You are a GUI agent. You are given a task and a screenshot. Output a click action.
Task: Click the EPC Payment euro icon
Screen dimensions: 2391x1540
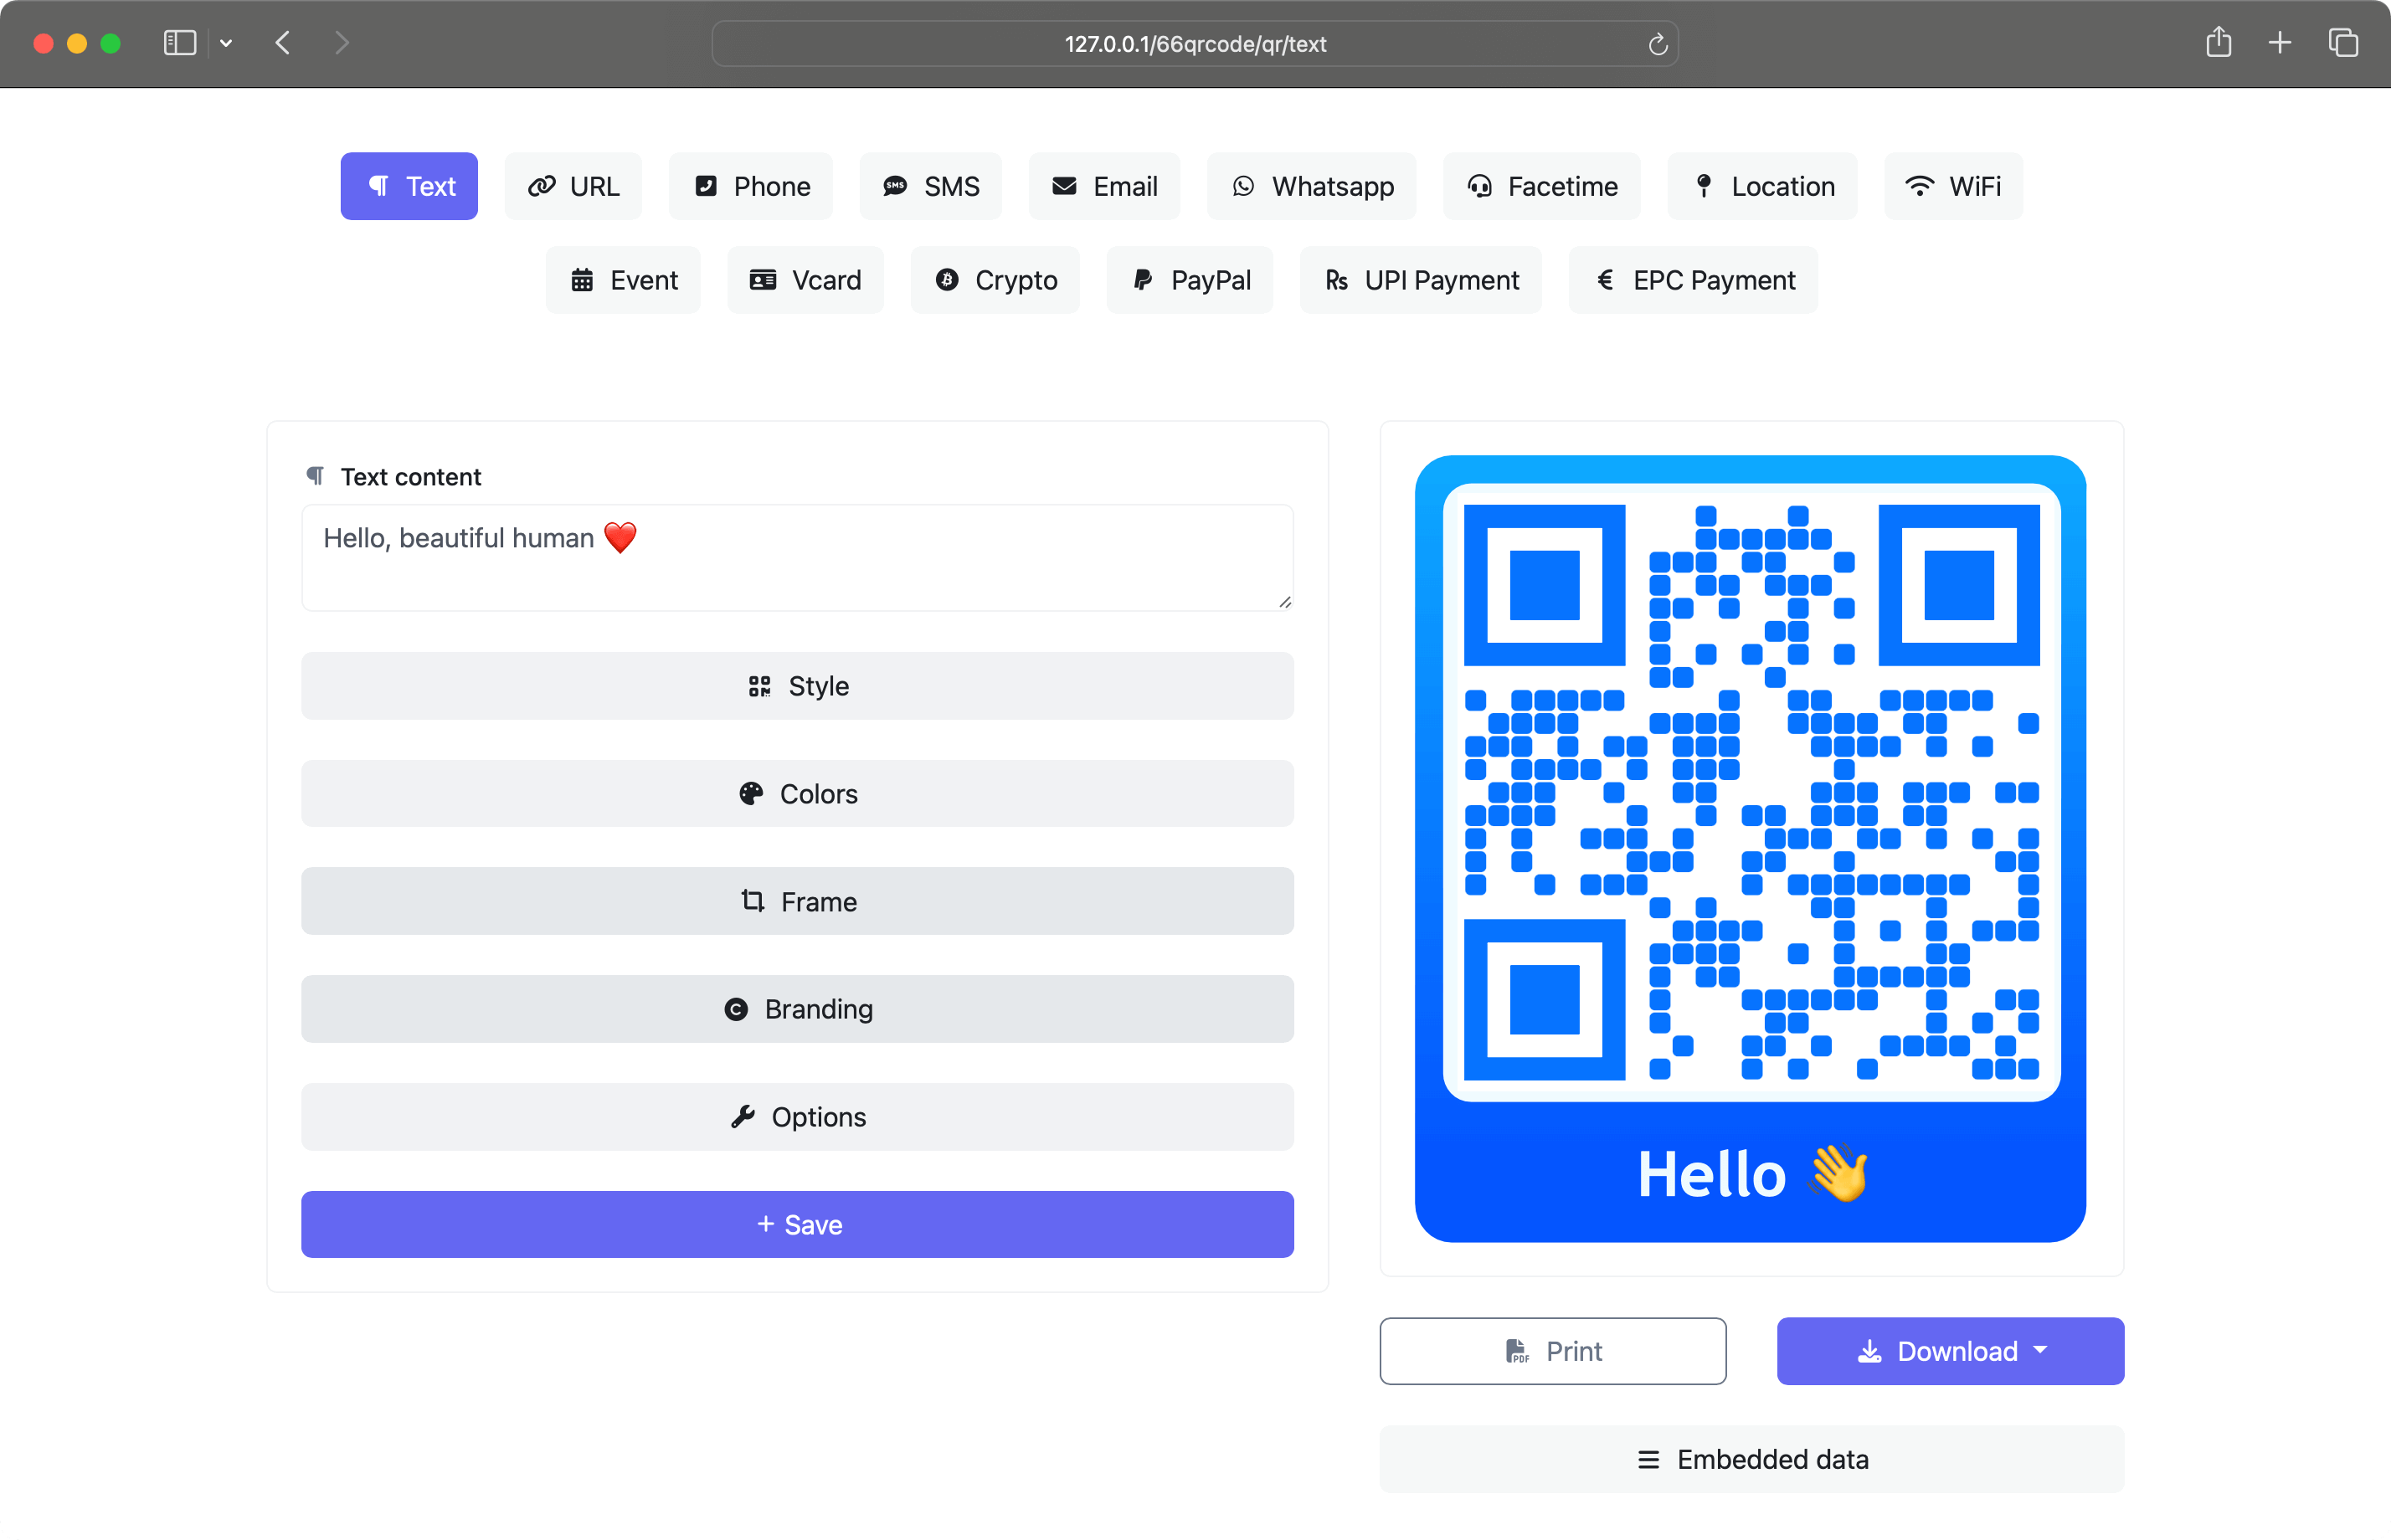point(1605,280)
